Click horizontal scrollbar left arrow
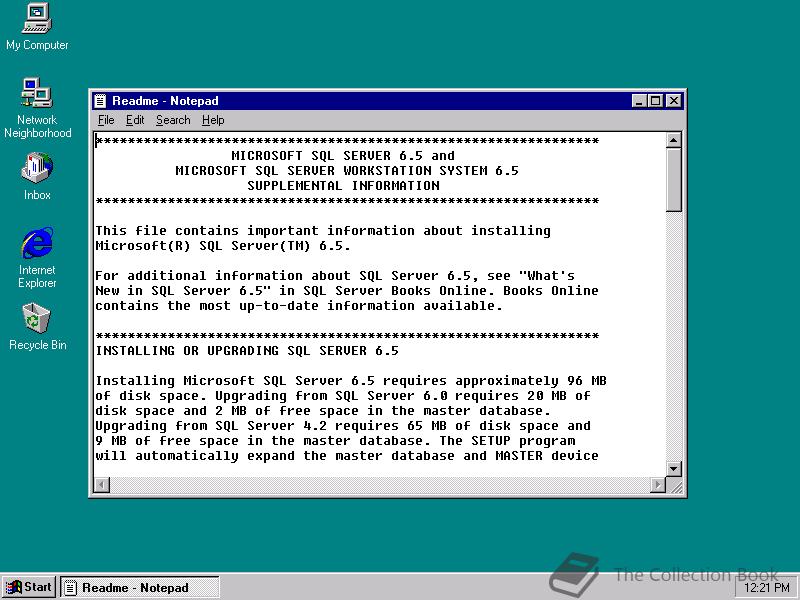Image resolution: width=800 pixels, height=600 pixels. (102, 484)
